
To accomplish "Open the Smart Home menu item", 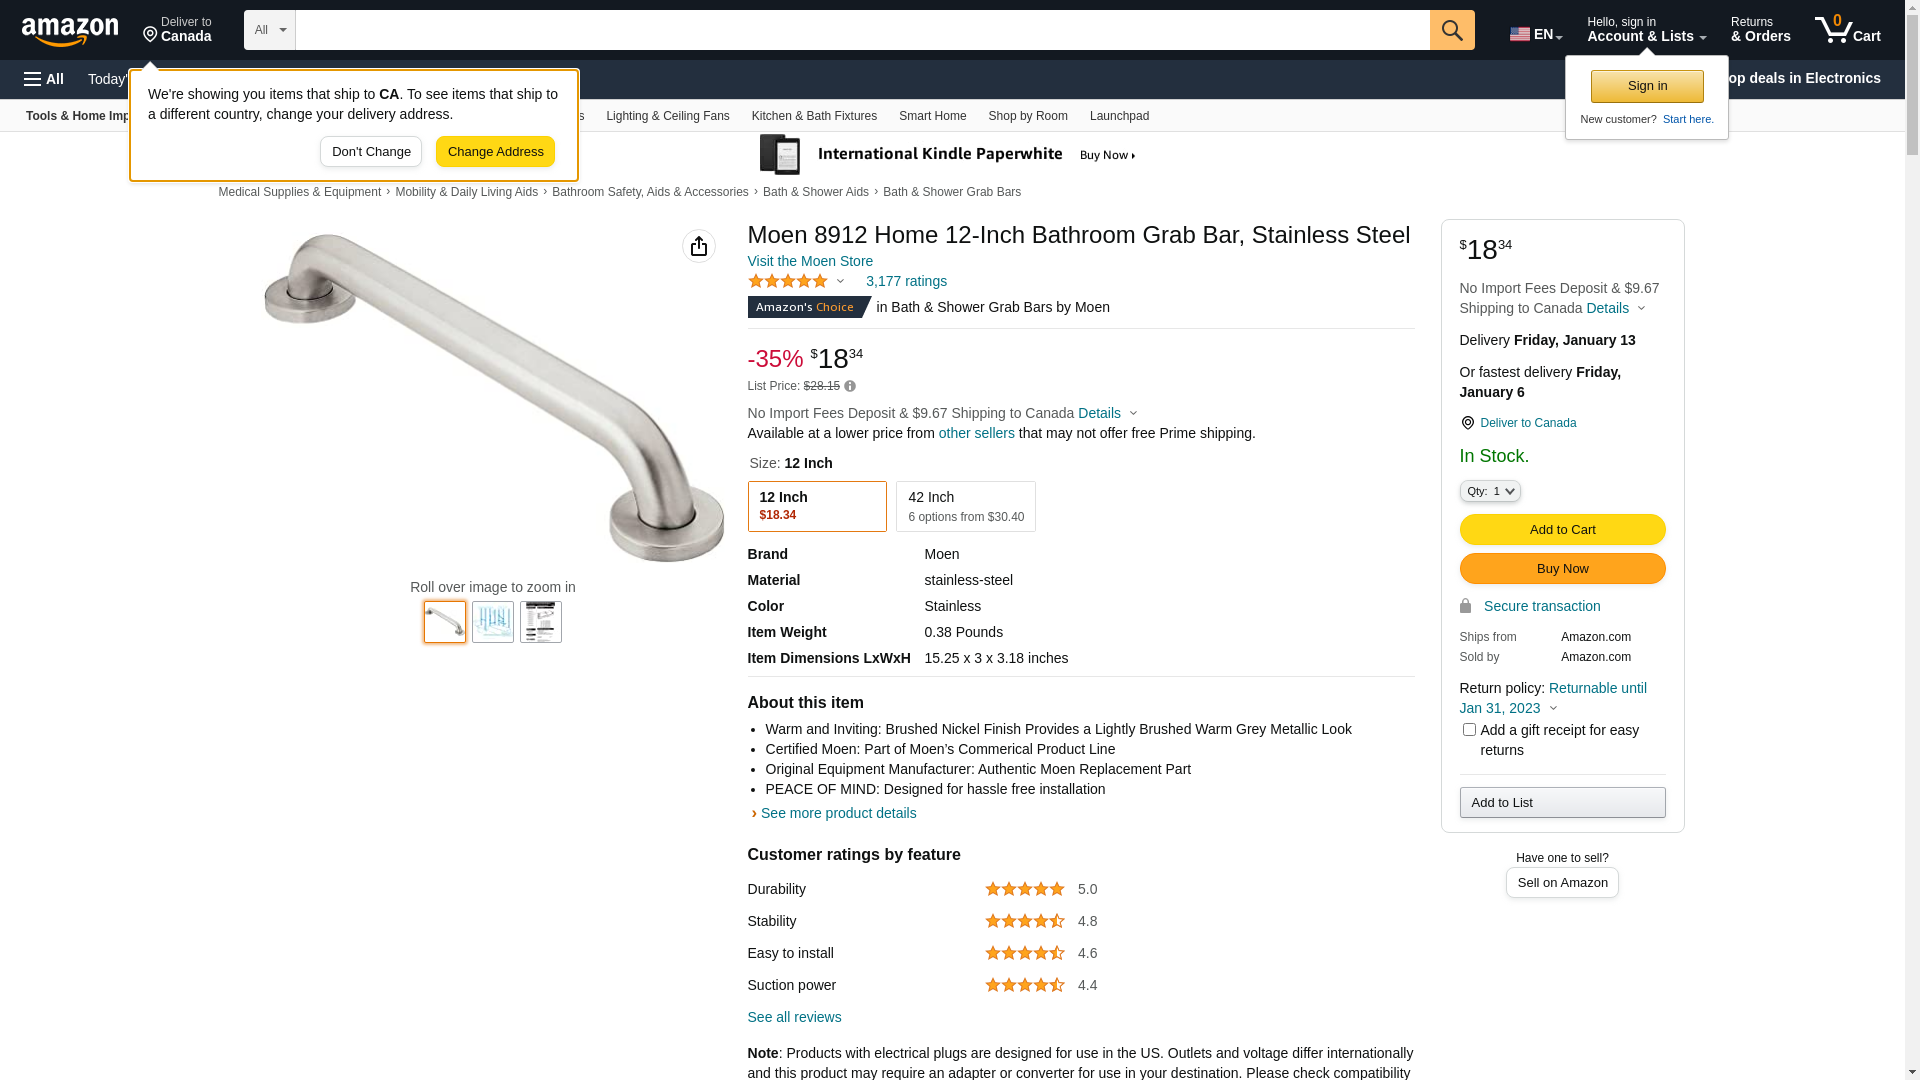I will pos(932,116).
